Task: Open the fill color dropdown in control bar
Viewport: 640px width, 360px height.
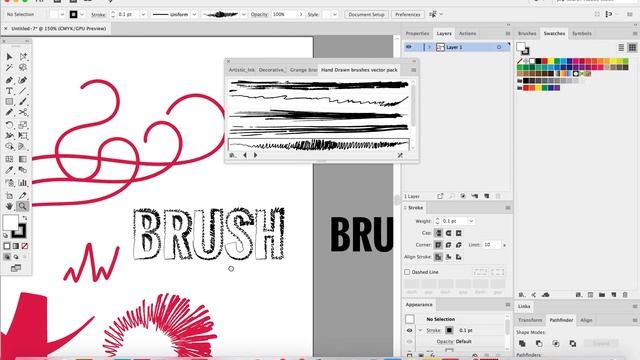Action: pos(62,14)
